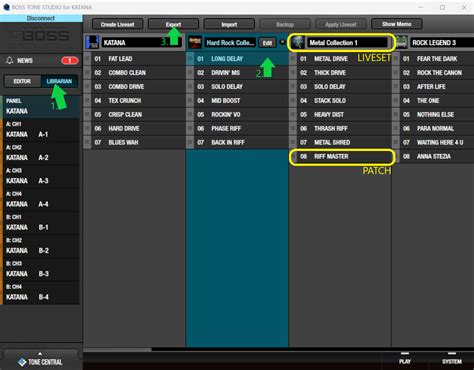The width and height of the screenshot is (474, 370).
Task: Select the PANEL KATANA slot
Action: tap(41, 106)
